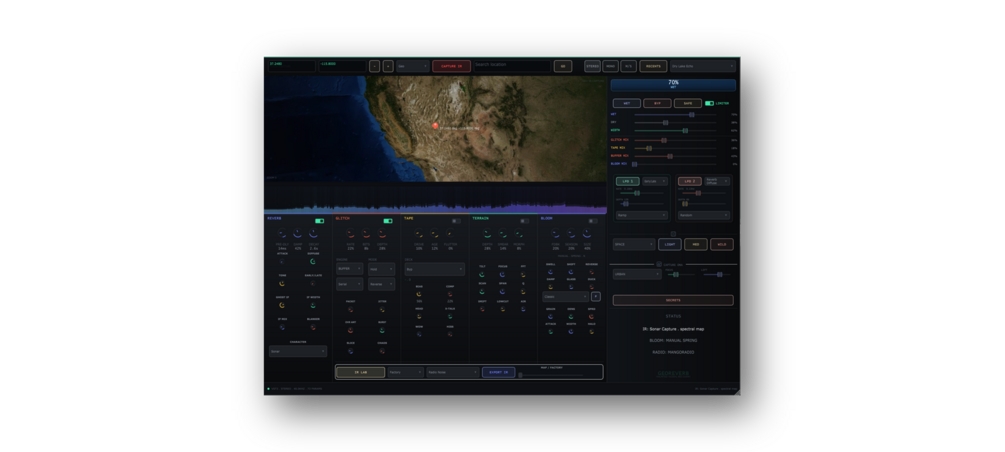Open the Bloom Classic dropdown
The height and width of the screenshot is (452, 1005).
click(x=565, y=297)
